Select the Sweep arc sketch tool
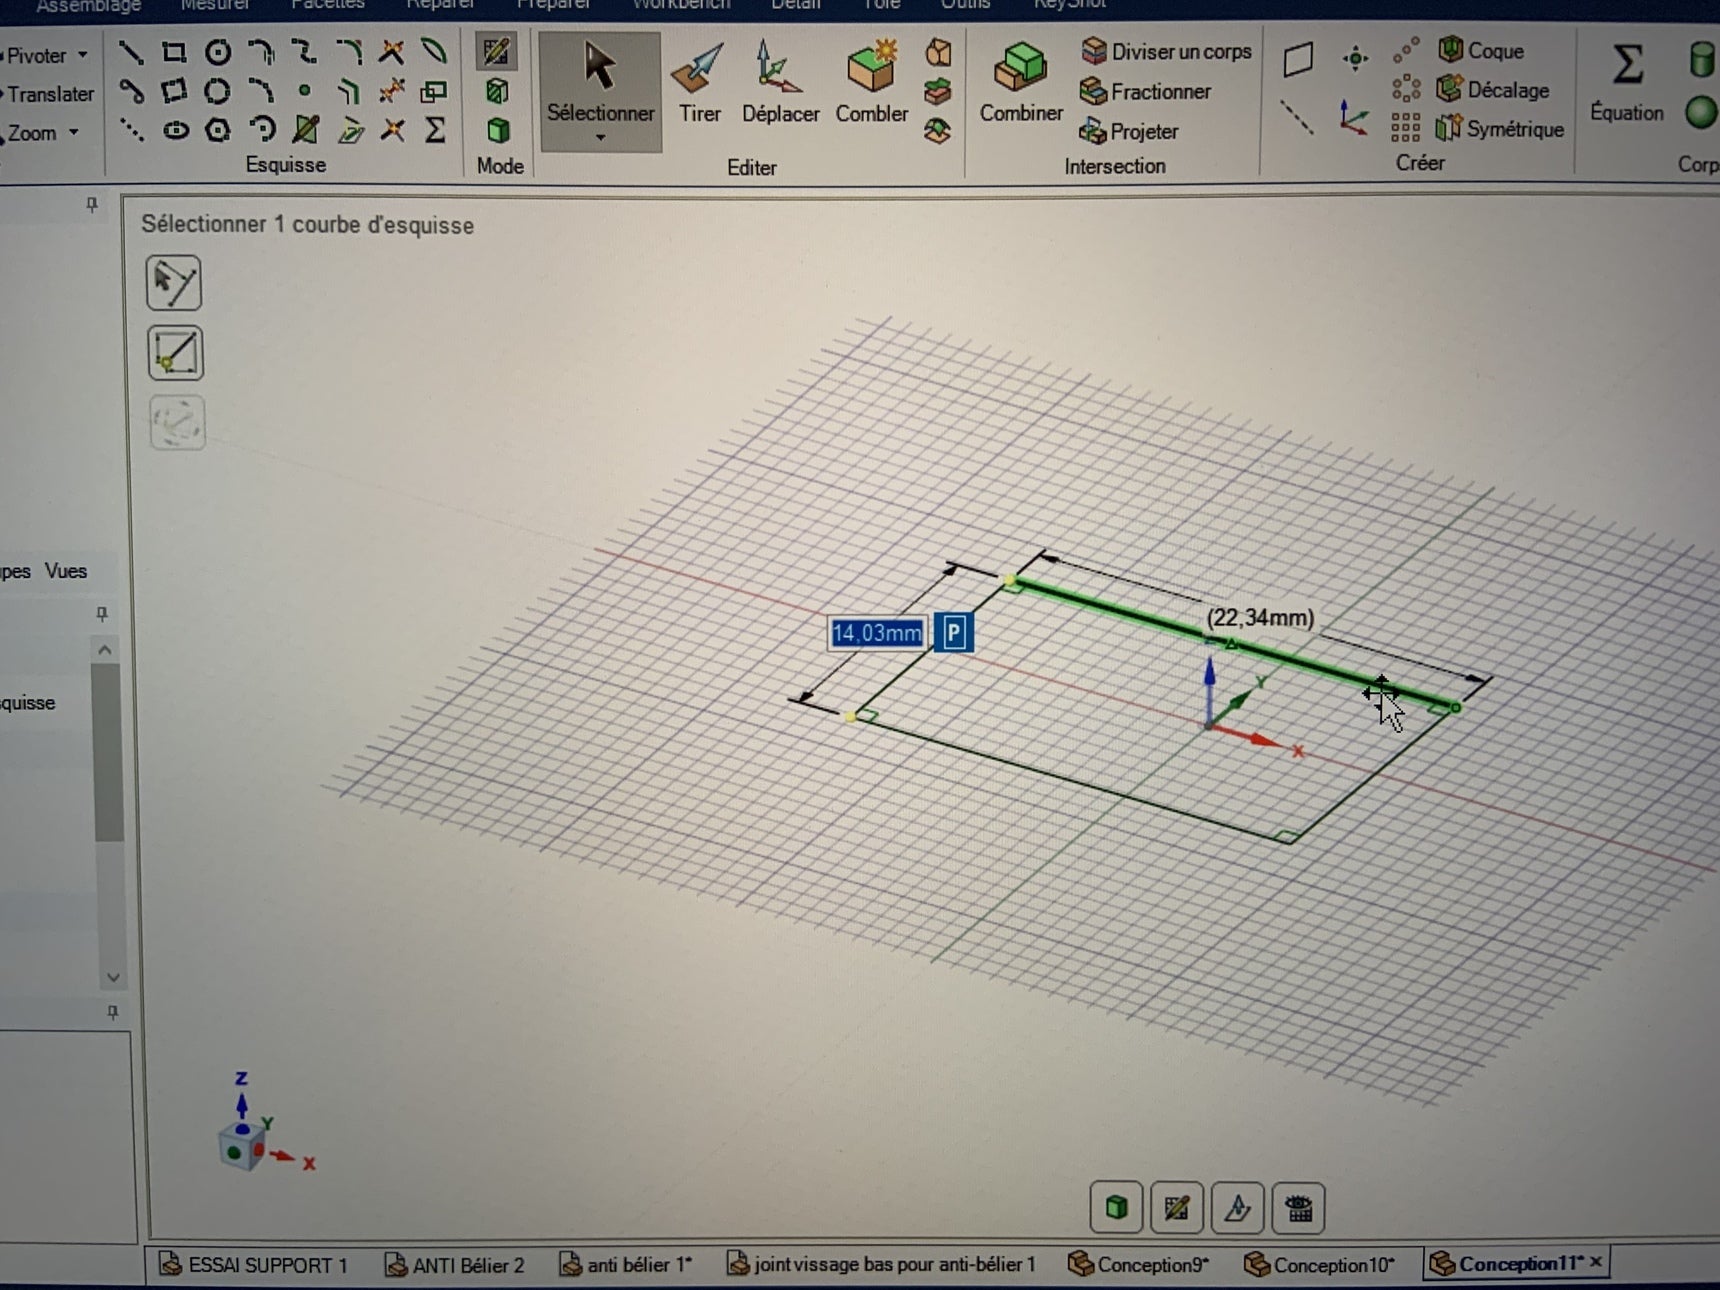This screenshot has width=1720, height=1290. point(262,131)
